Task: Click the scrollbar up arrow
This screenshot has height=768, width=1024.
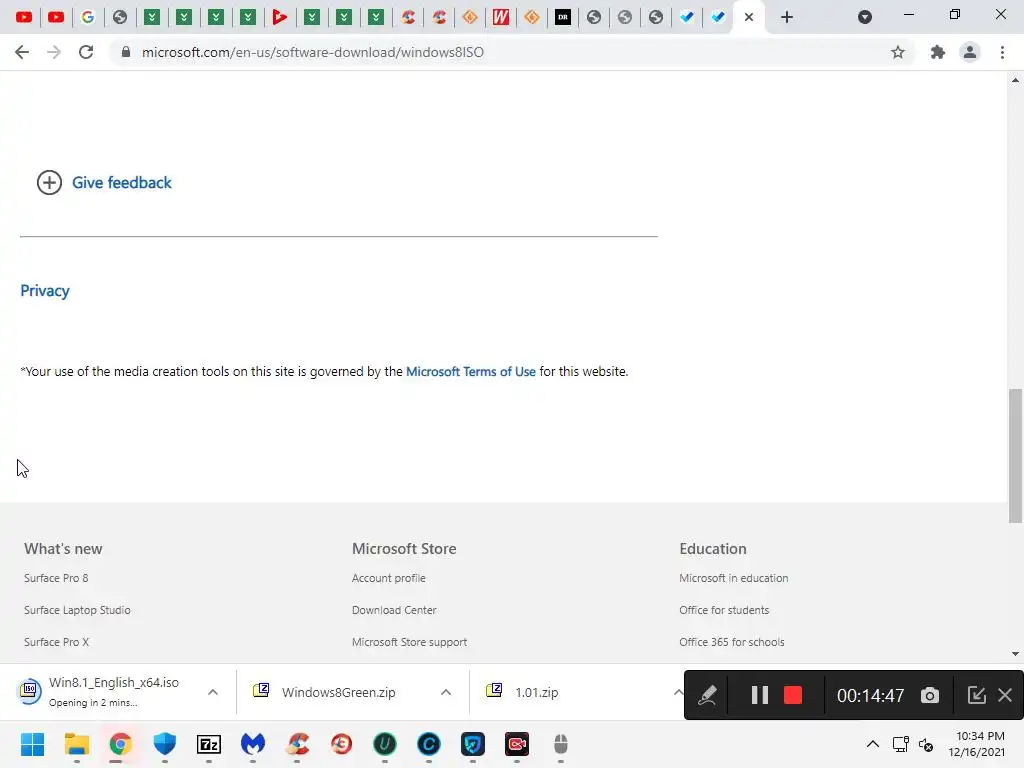Action: pos(1015,80)
